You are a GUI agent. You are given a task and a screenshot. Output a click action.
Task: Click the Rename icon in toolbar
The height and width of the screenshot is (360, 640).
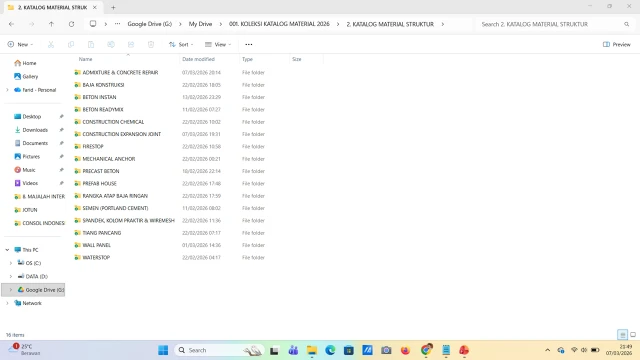[x=111, y=44]
